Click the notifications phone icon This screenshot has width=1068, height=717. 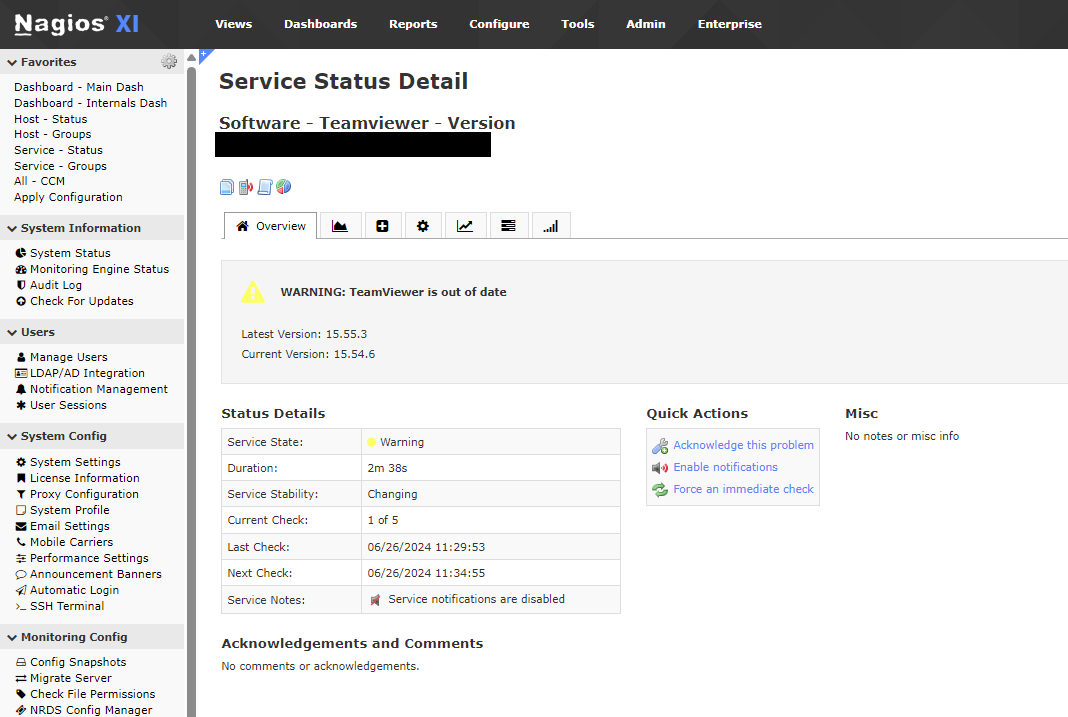coord(246,187)
